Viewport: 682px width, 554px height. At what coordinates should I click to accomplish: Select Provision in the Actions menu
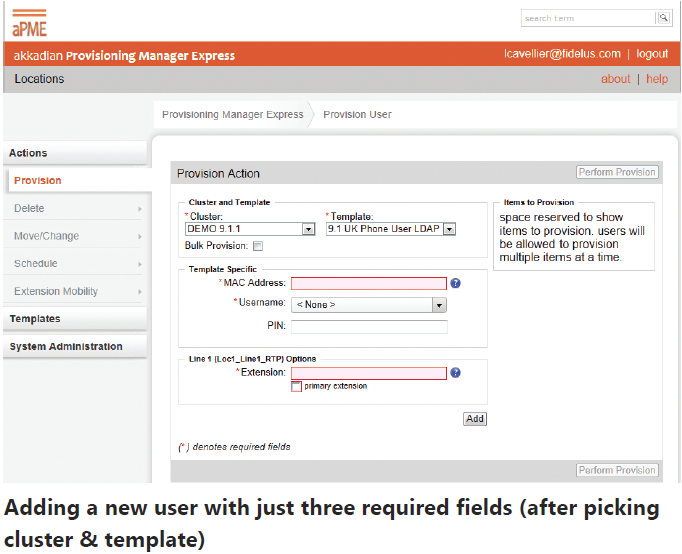[x=38, y=180]
